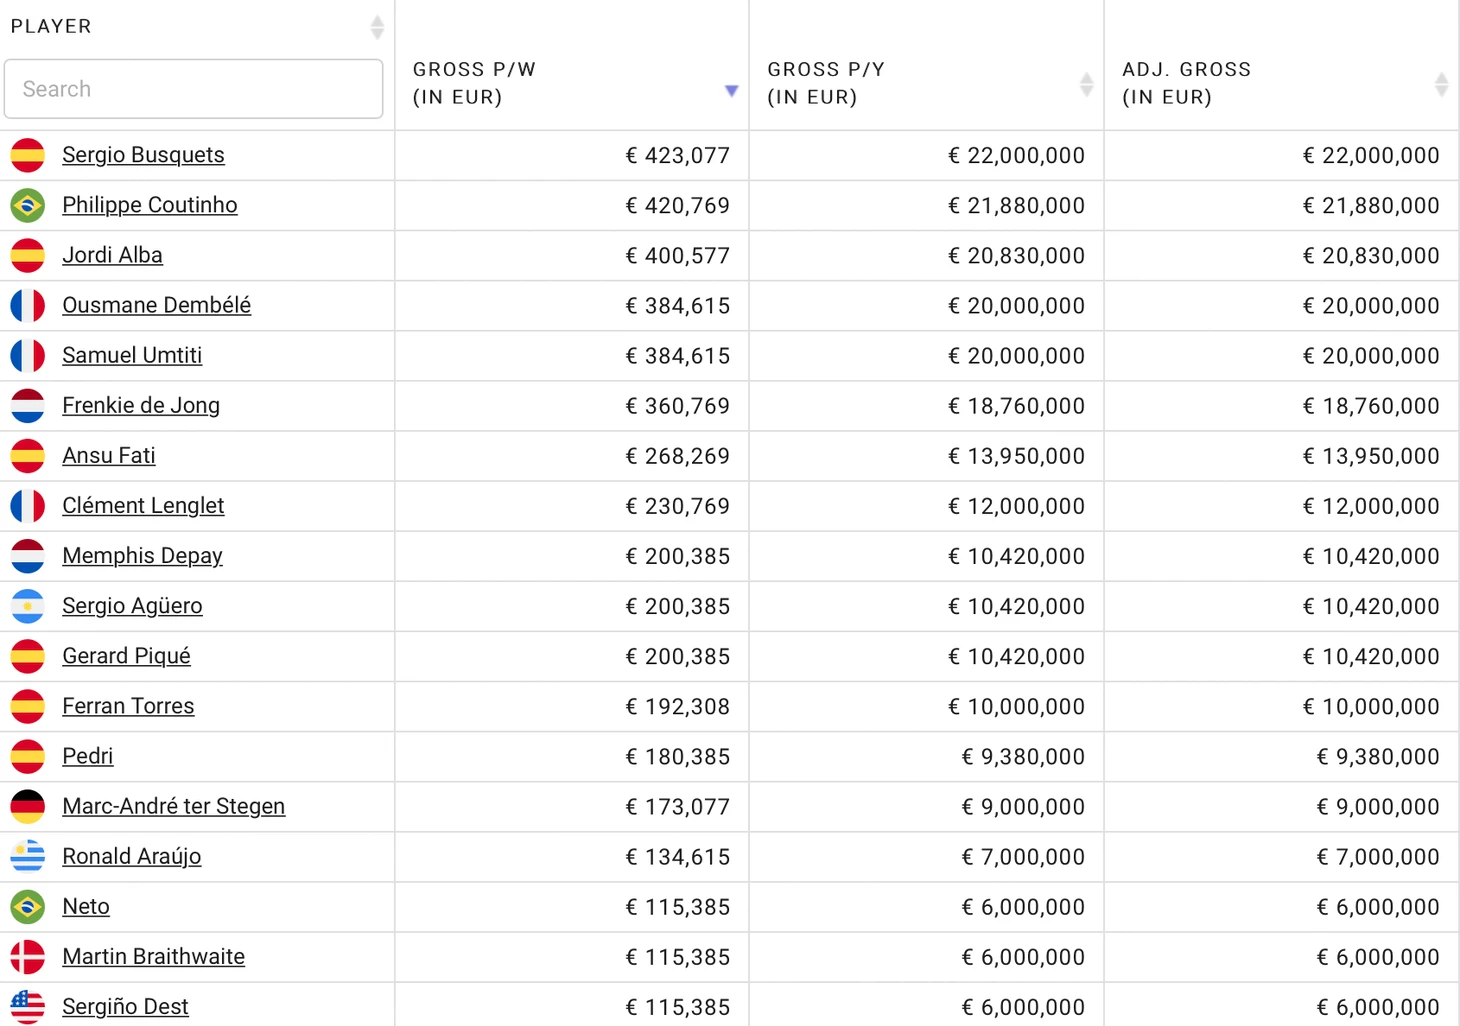This screenshot has height=1026, width=1460.
Task: Click Denmark flag beside Martin Braithwaite
Action: coord(28,956)
